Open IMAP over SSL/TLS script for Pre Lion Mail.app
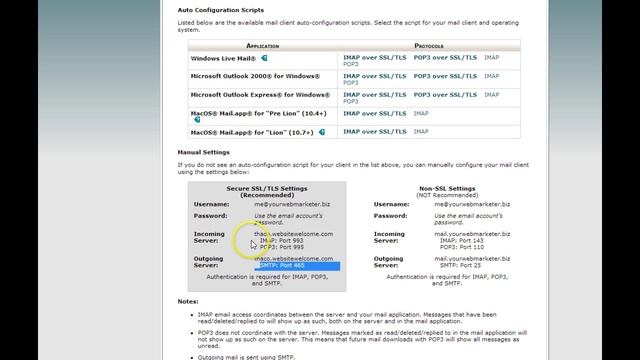The width and height of the screenshot is (640, 360). [374, 113]
